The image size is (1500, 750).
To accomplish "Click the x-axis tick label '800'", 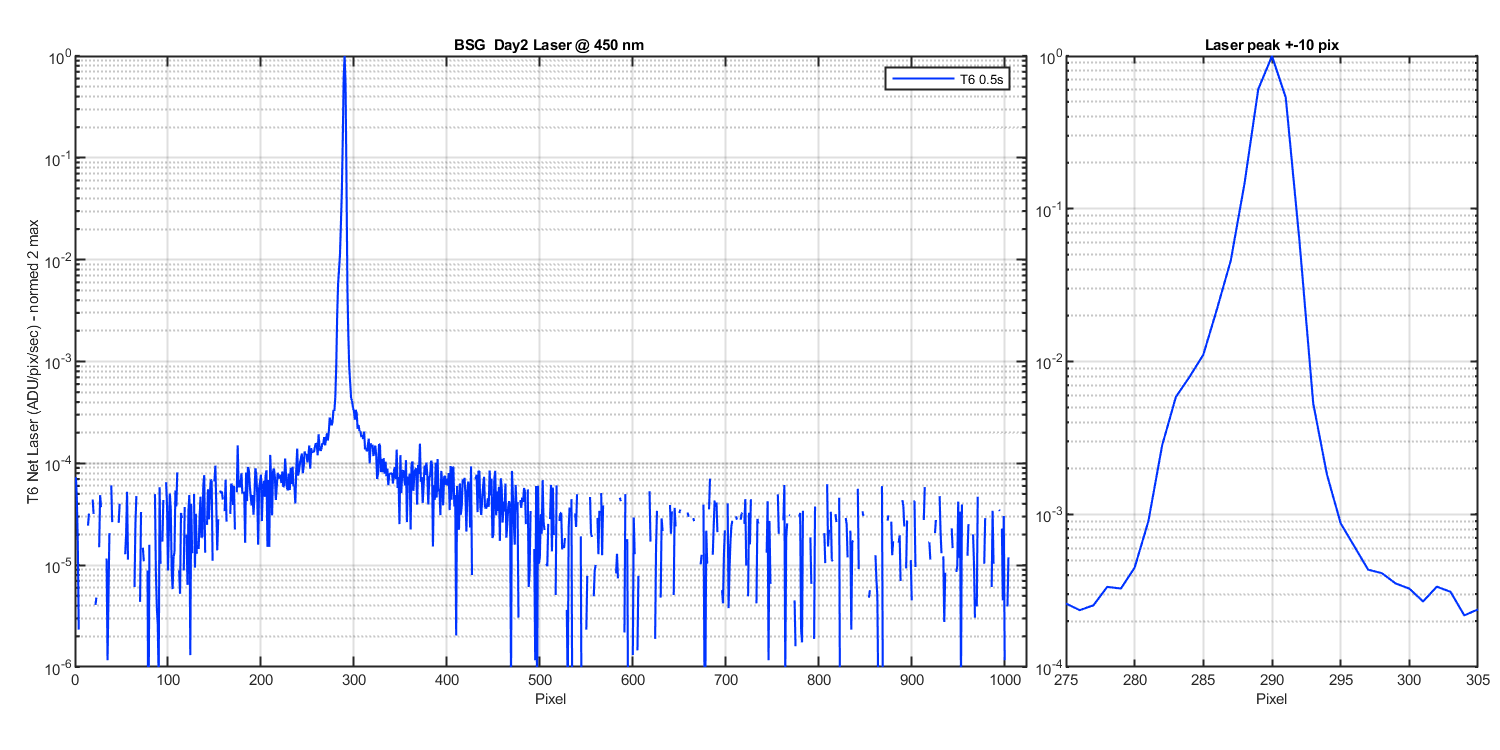I will pyautogui.click(x=819, y=680).
